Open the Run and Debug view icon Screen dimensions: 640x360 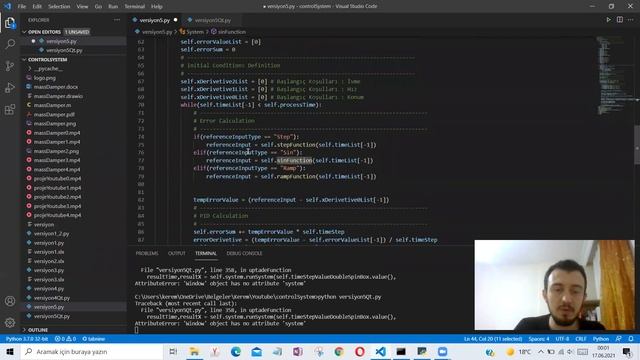[10, 87]
